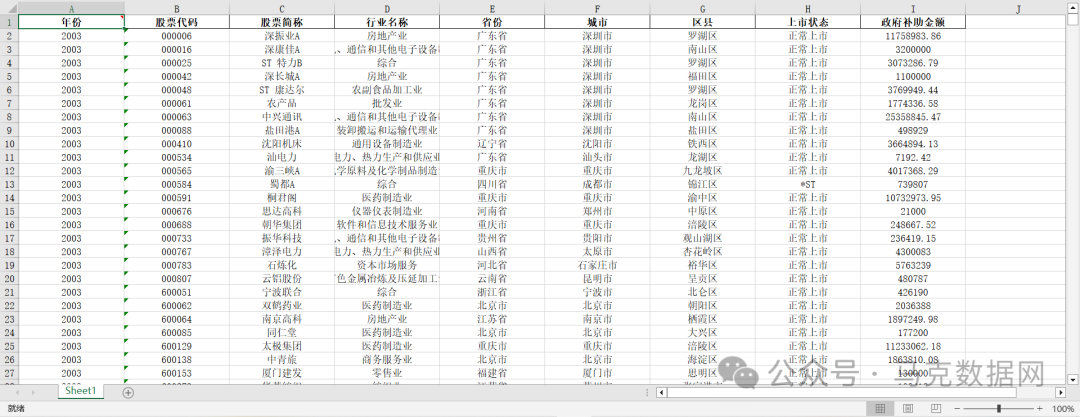Select the cell containing 九龙坡区
The width and height of the screenshot is (1080, 417).
click(703, 170)
